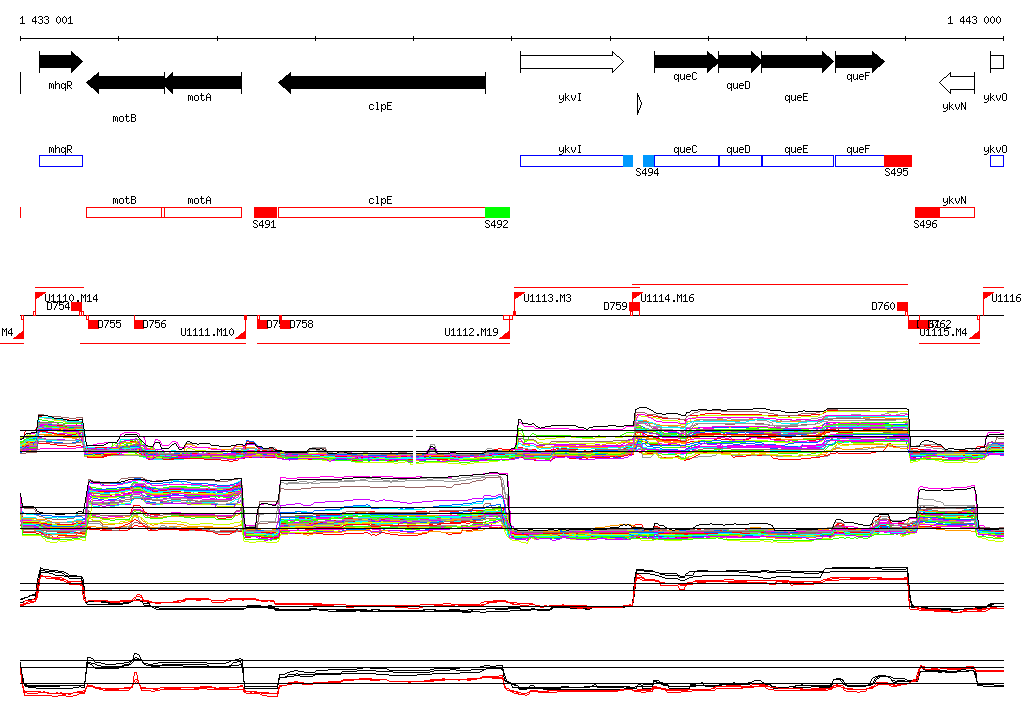The image size is (1024, 714).
Task: Click the U1114.M16 upshift flag
Action: pyautogui.click(x=637, y=297)
